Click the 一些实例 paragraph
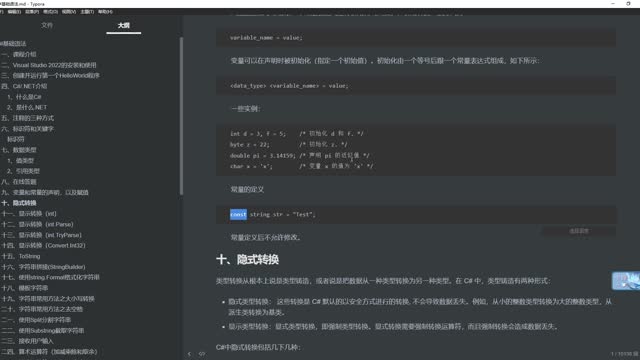 (246, 109)
